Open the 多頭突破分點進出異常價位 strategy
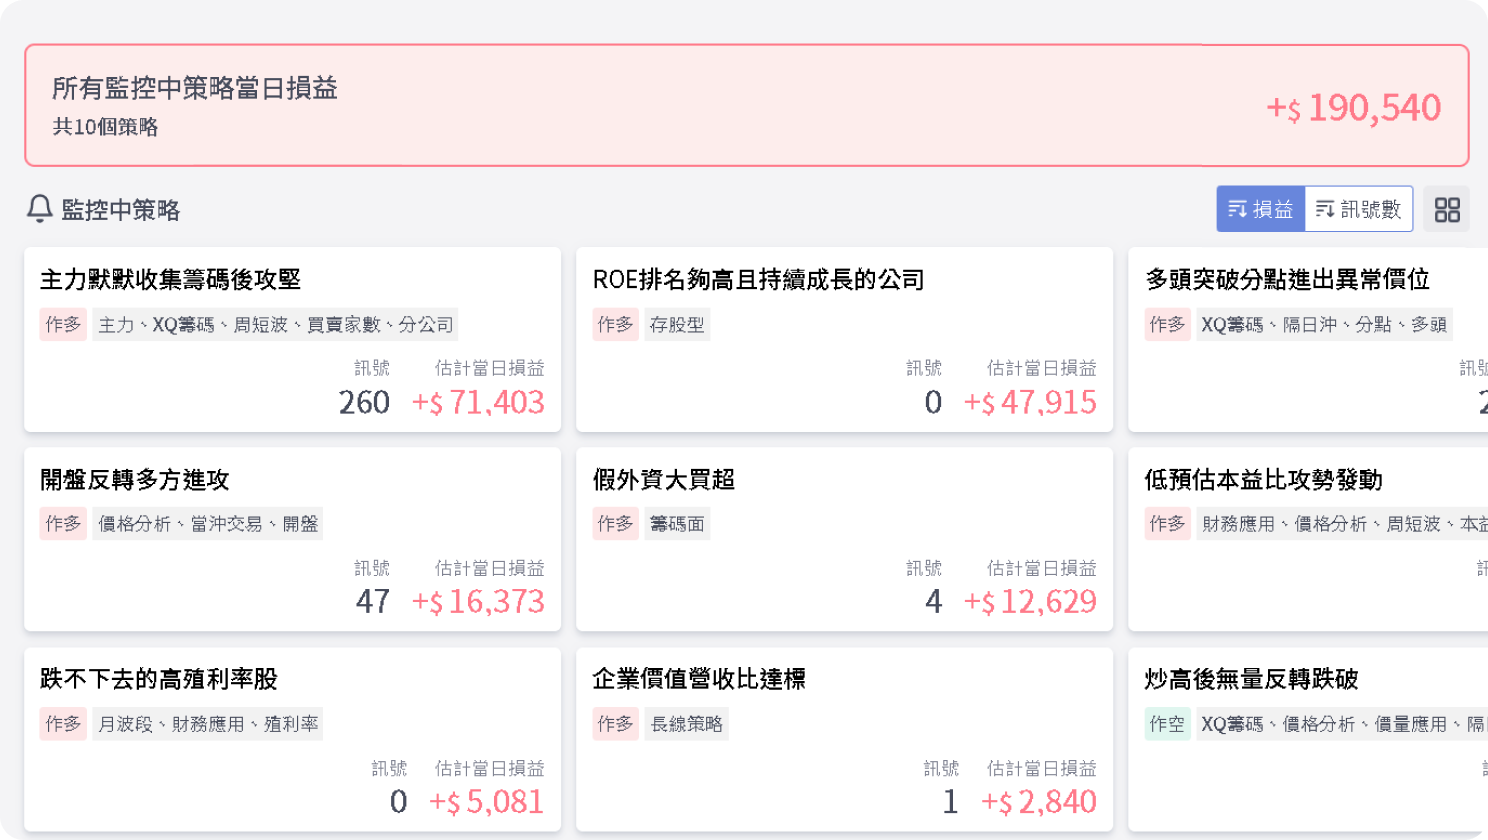1488x840 pixels. pos(1287,280)
